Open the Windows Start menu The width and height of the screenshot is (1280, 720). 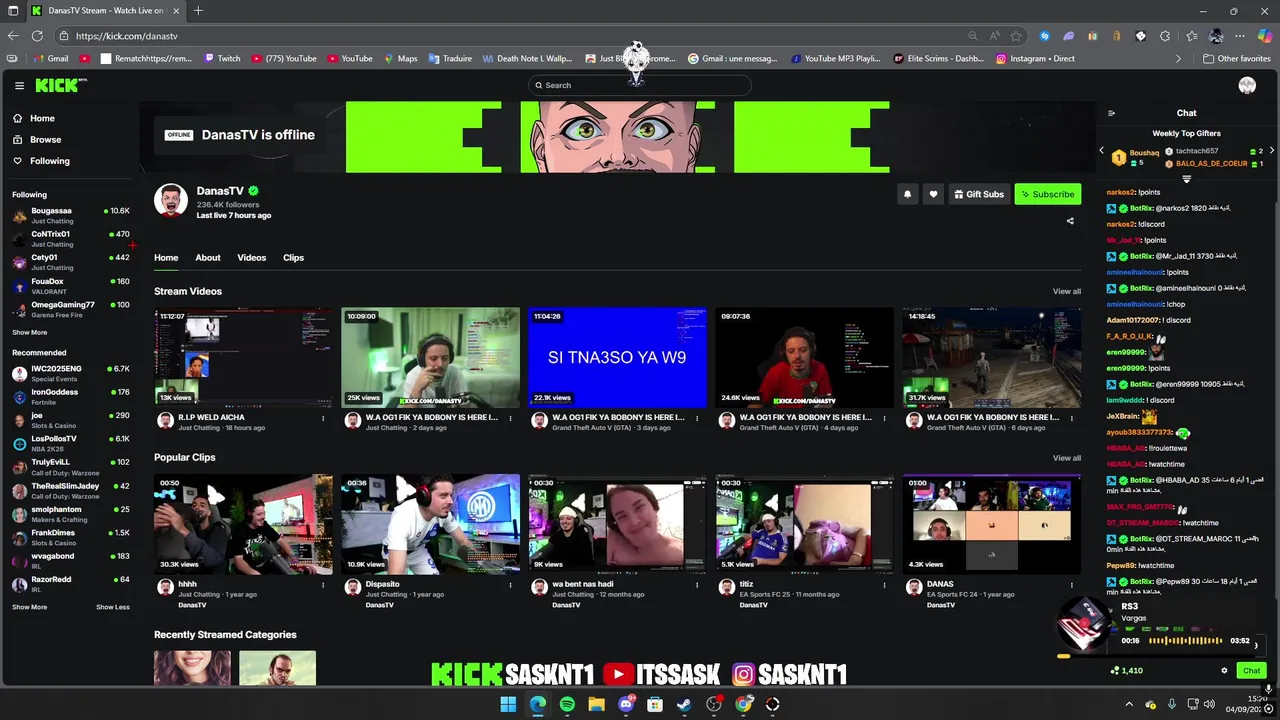(508, 704)
